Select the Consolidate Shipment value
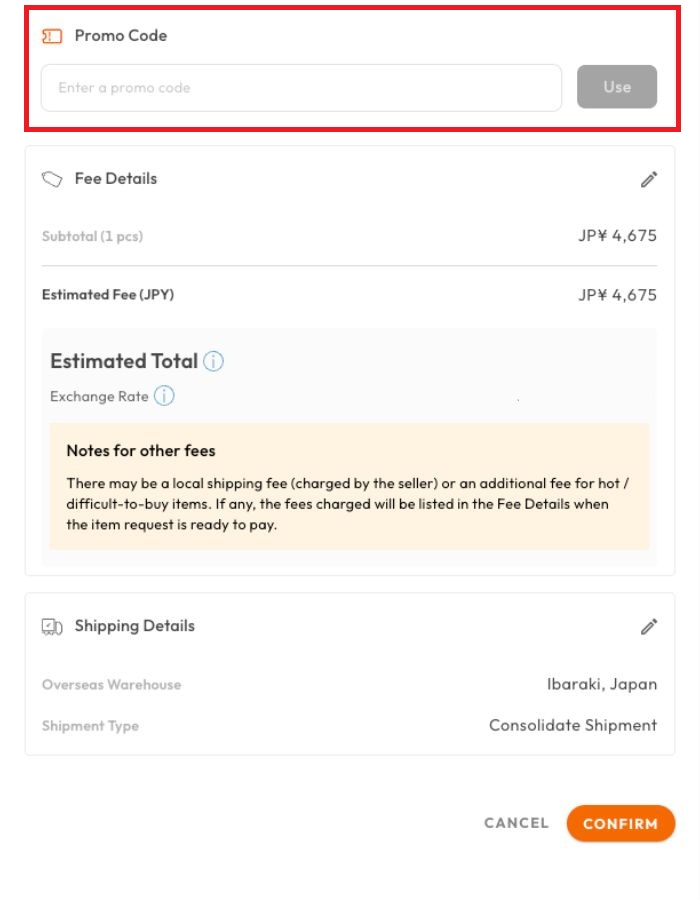 pos(573,725)
